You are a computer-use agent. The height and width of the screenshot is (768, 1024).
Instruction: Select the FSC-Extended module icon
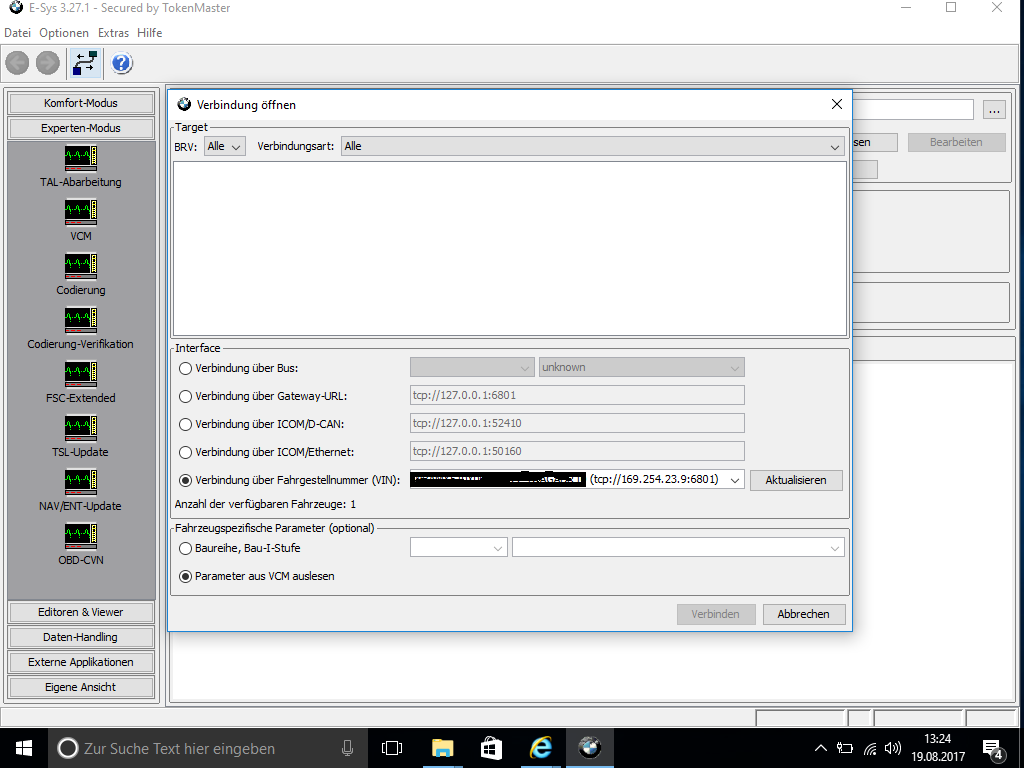tap(81, 374)
